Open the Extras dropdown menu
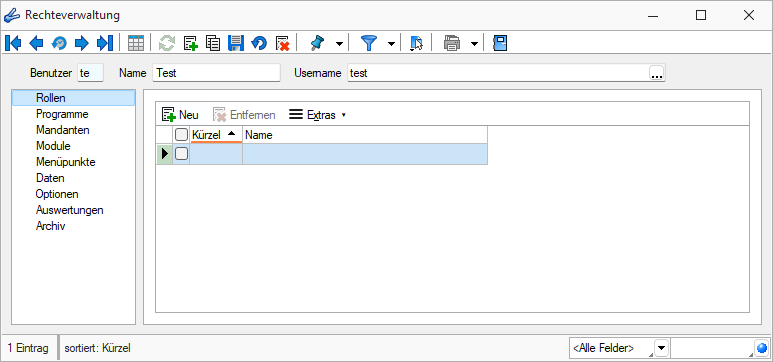Viewport: 773px width, 362px height. [317, 115]
